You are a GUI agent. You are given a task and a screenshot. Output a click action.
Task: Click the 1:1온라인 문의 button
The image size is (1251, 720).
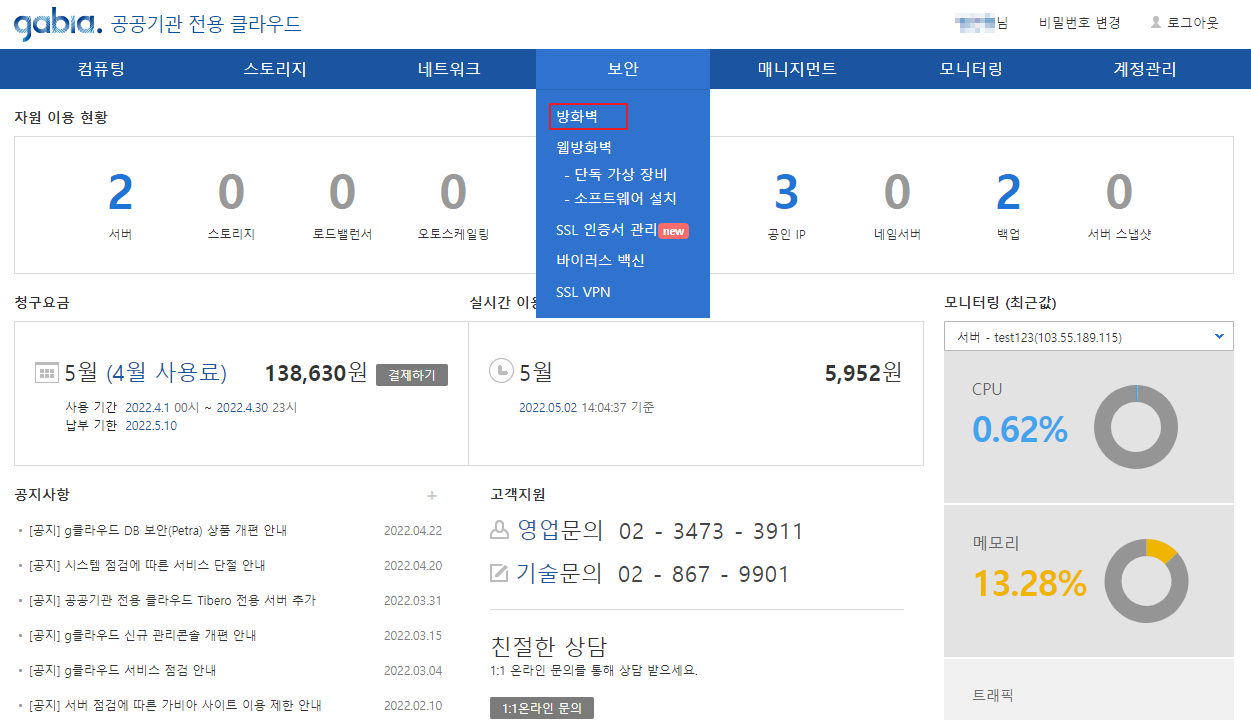[x=542, y=708]
